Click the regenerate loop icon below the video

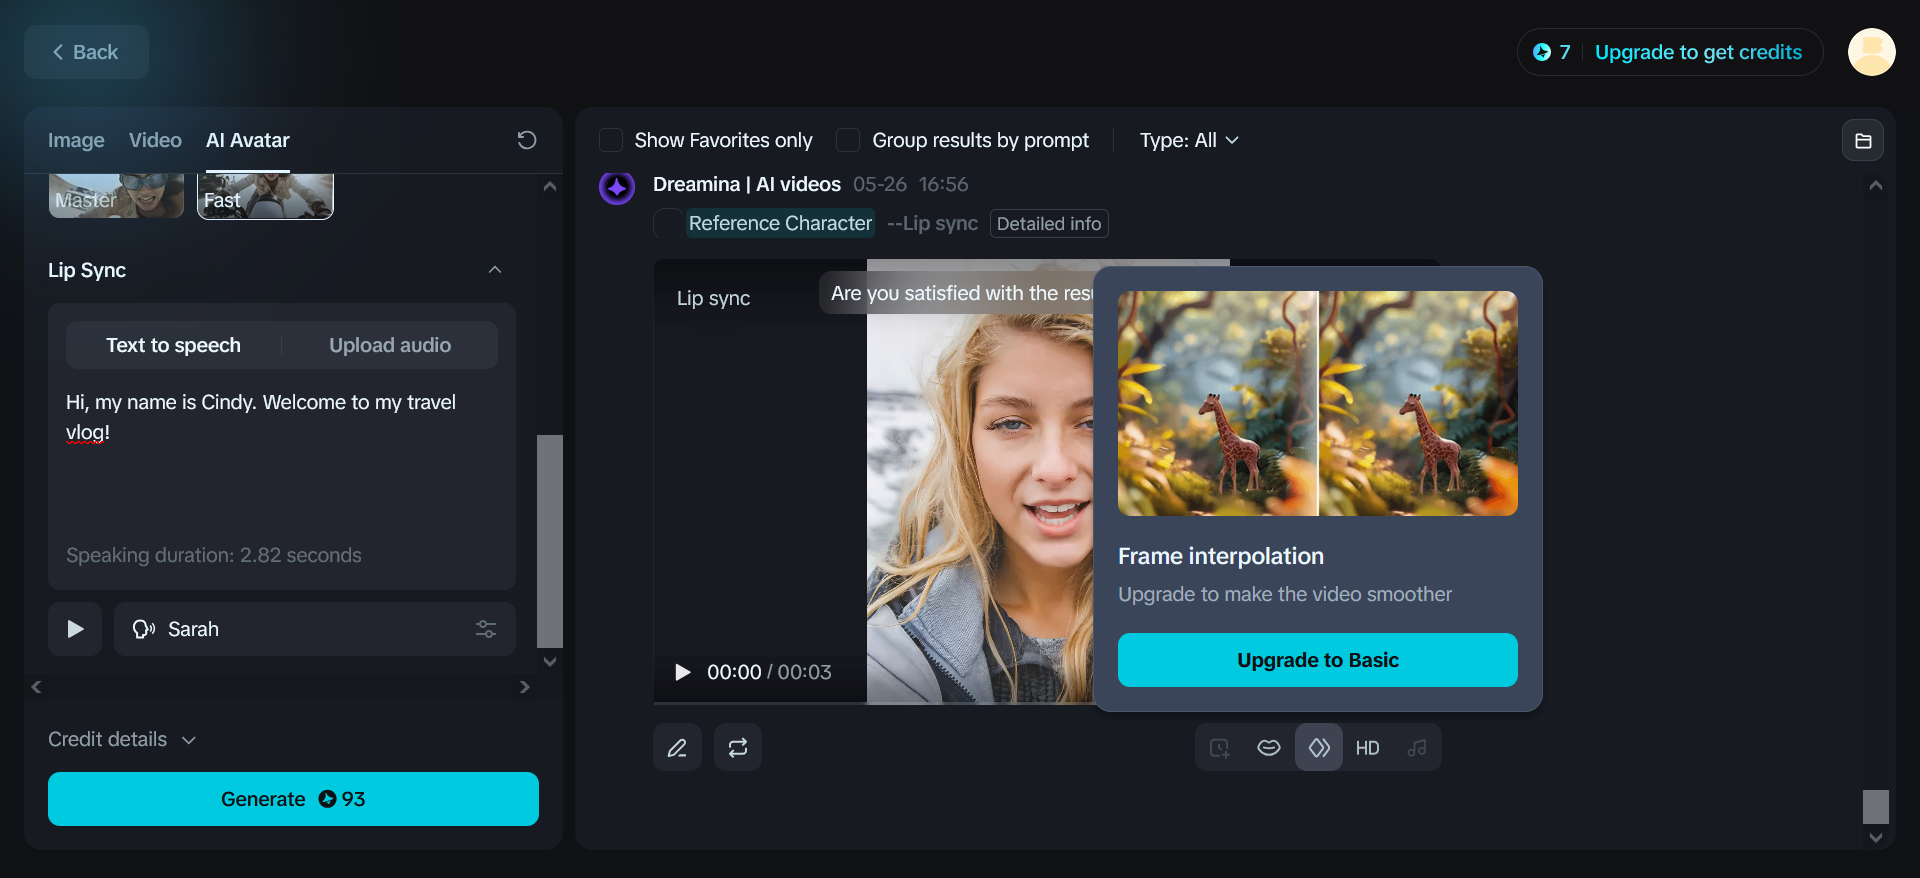(x=738, y=748)
